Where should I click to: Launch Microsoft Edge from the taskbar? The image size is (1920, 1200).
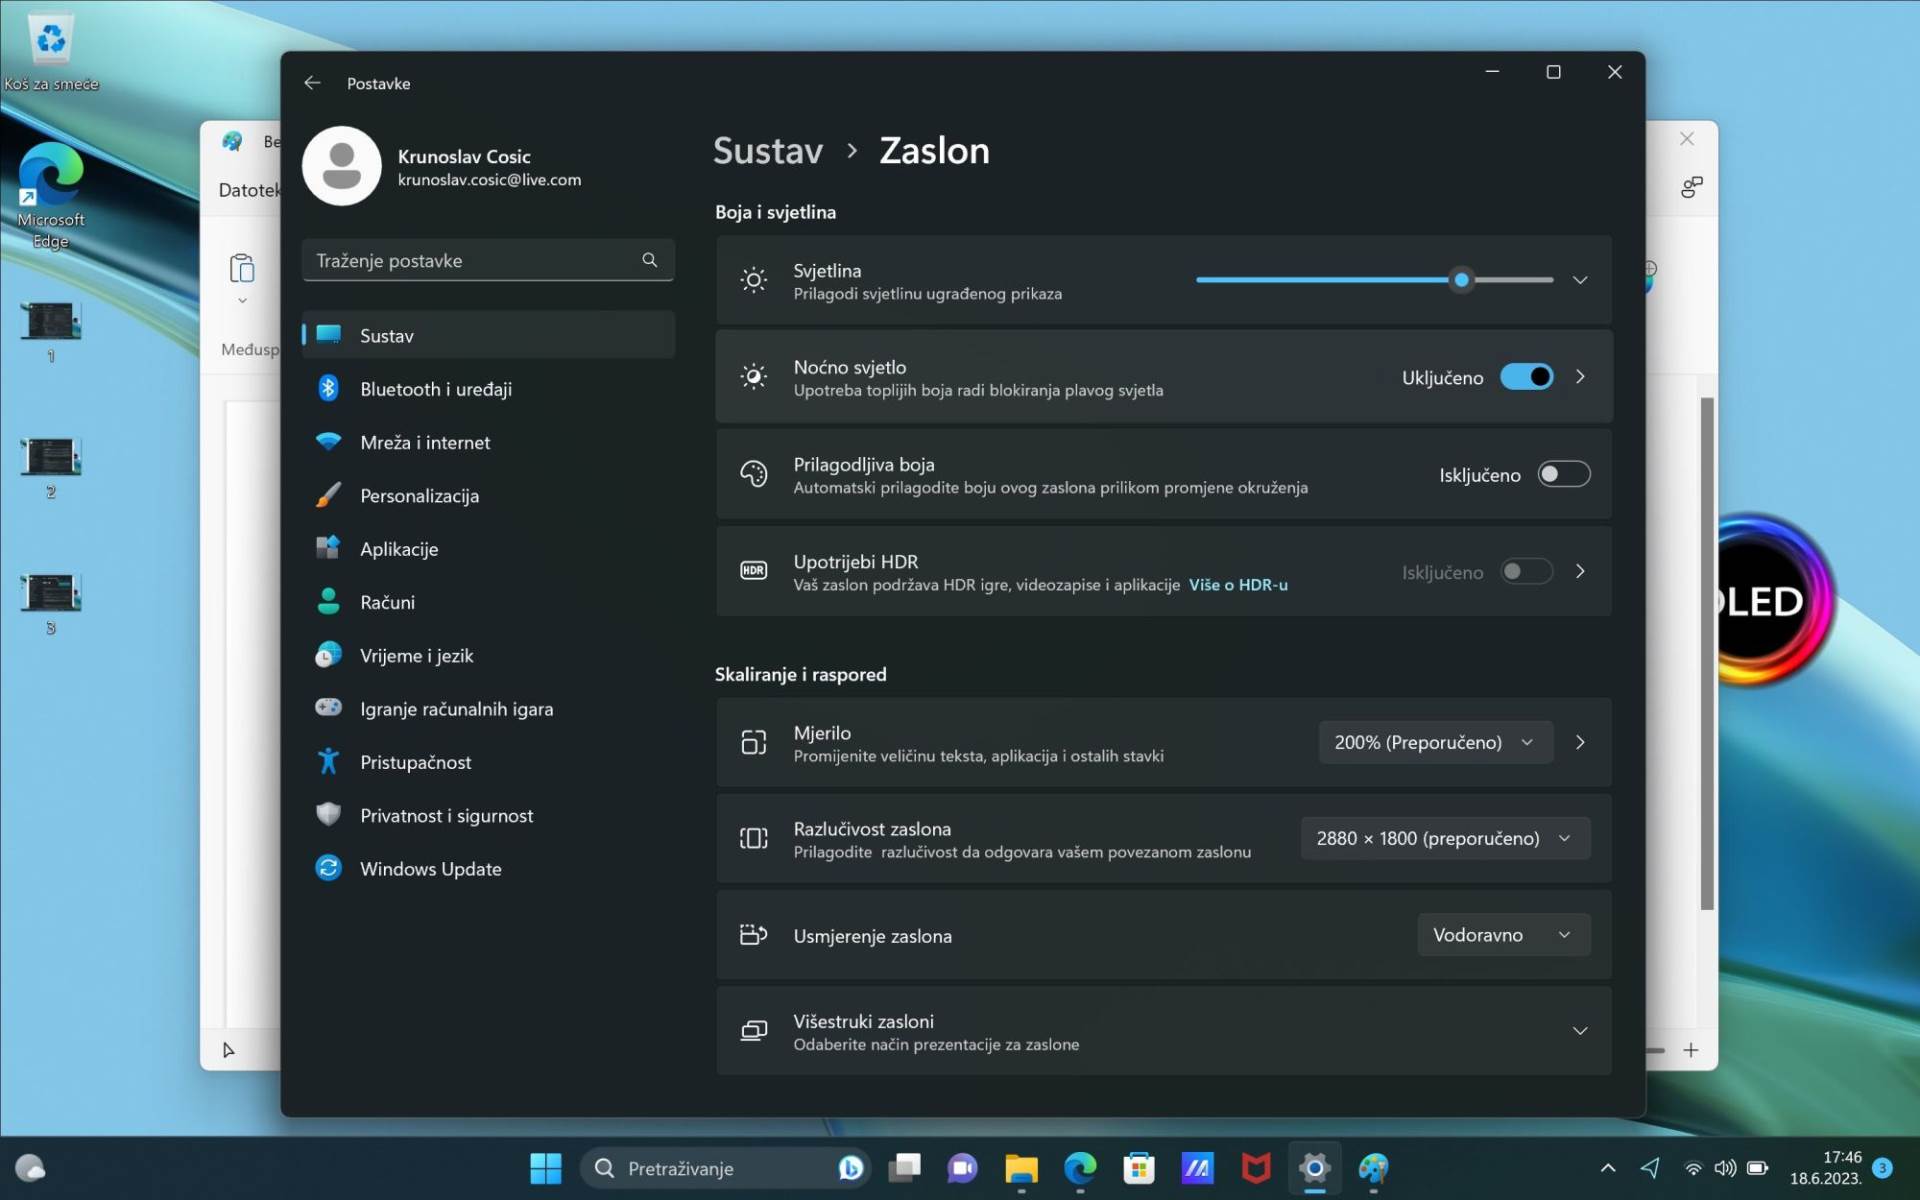(x=1080, y=1168)
